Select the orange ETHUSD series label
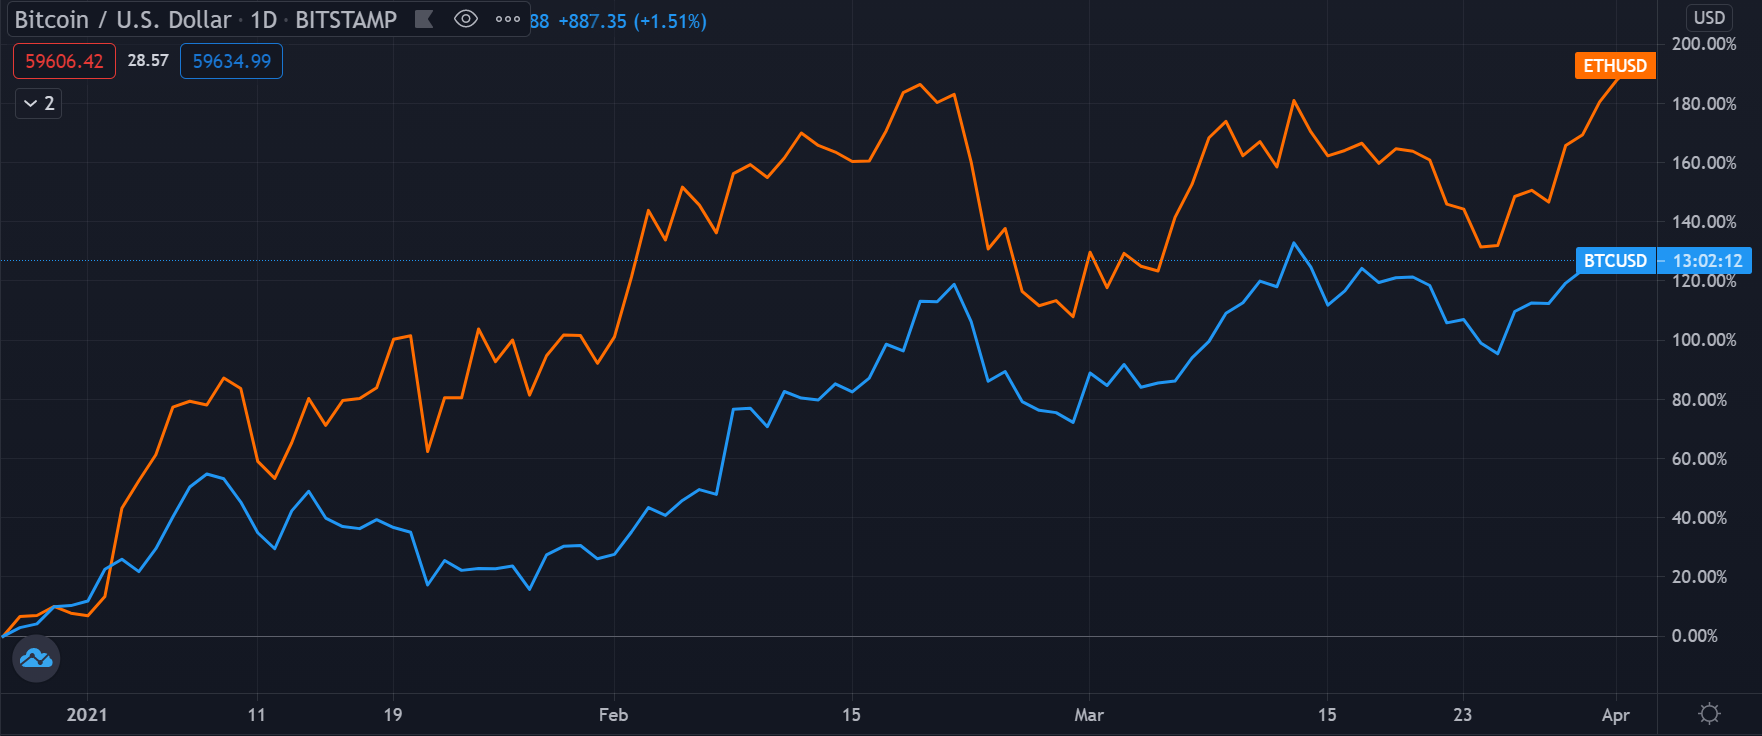1762x736 pixels. (1614, 66)
